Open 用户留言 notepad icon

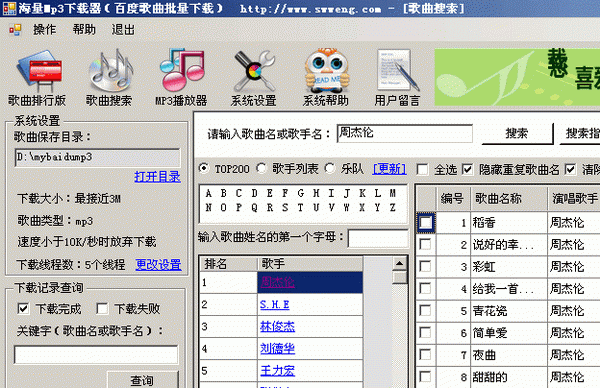coord(397,70)
